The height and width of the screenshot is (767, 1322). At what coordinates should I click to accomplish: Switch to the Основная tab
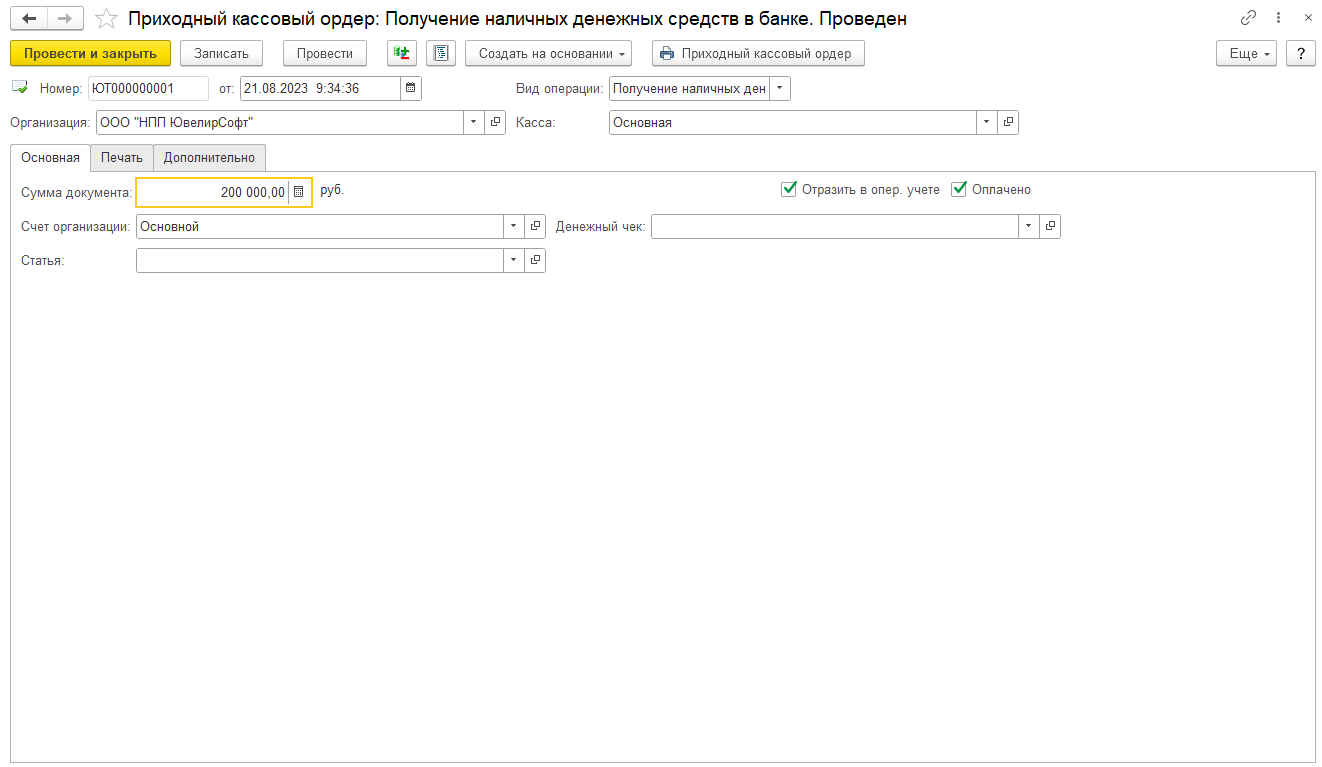click(x=50, y=157)
